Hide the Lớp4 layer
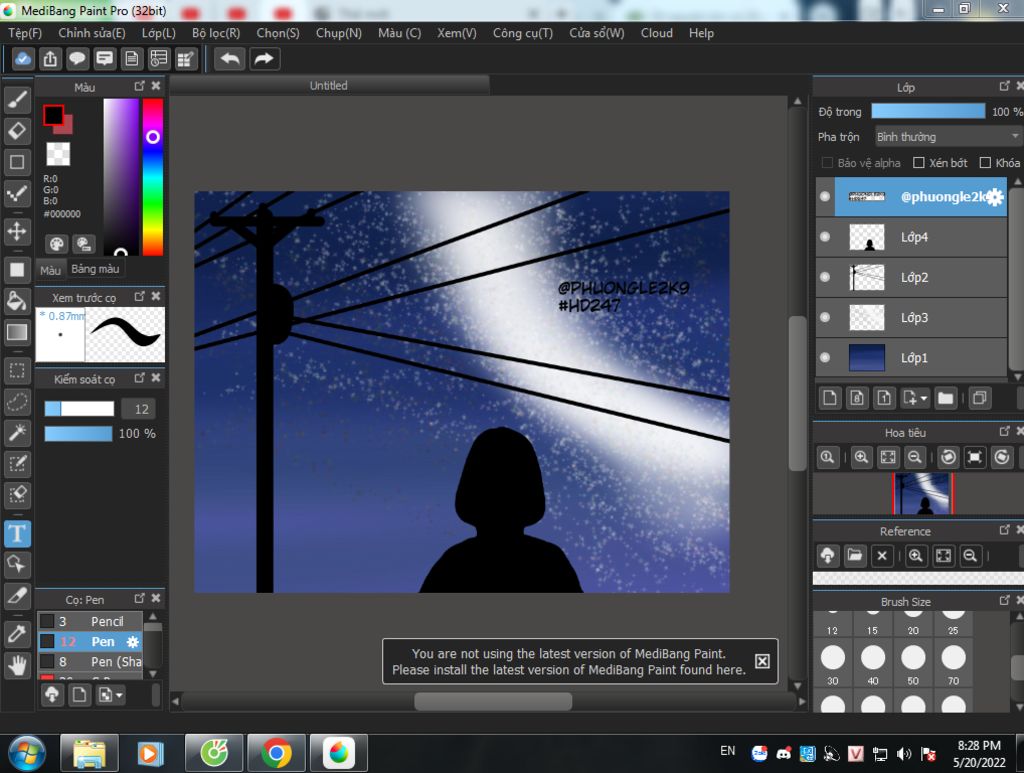 coord(825,237)
